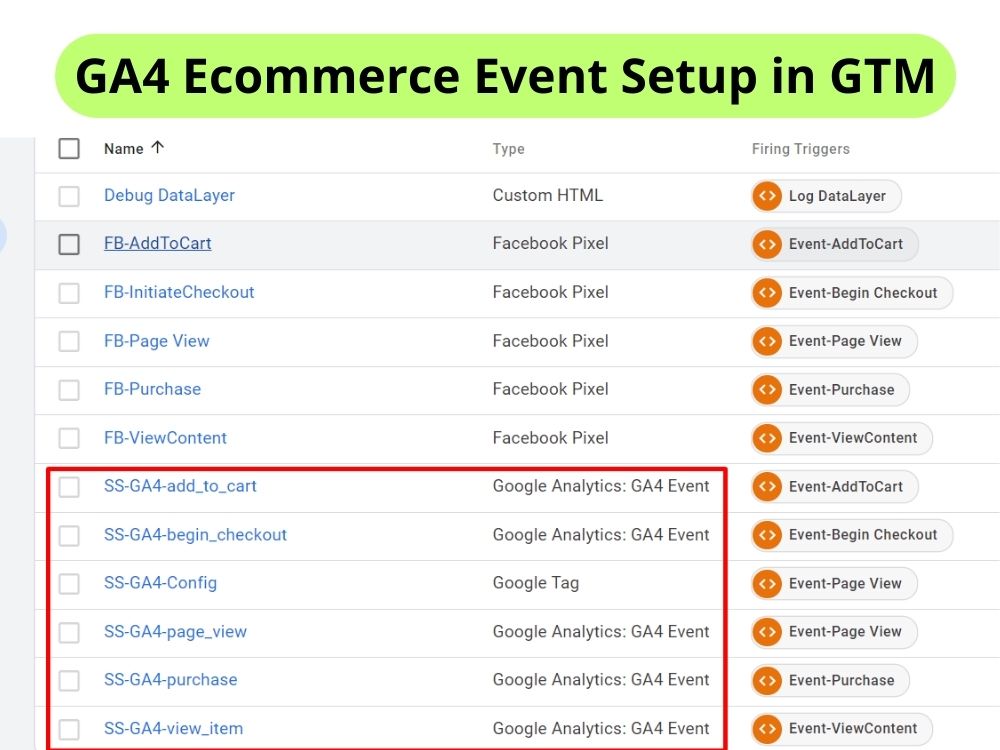Viewport: 1000px width, 750px height.
Task: Open the Debug DataLayer tag
Action: coord(169,195)
